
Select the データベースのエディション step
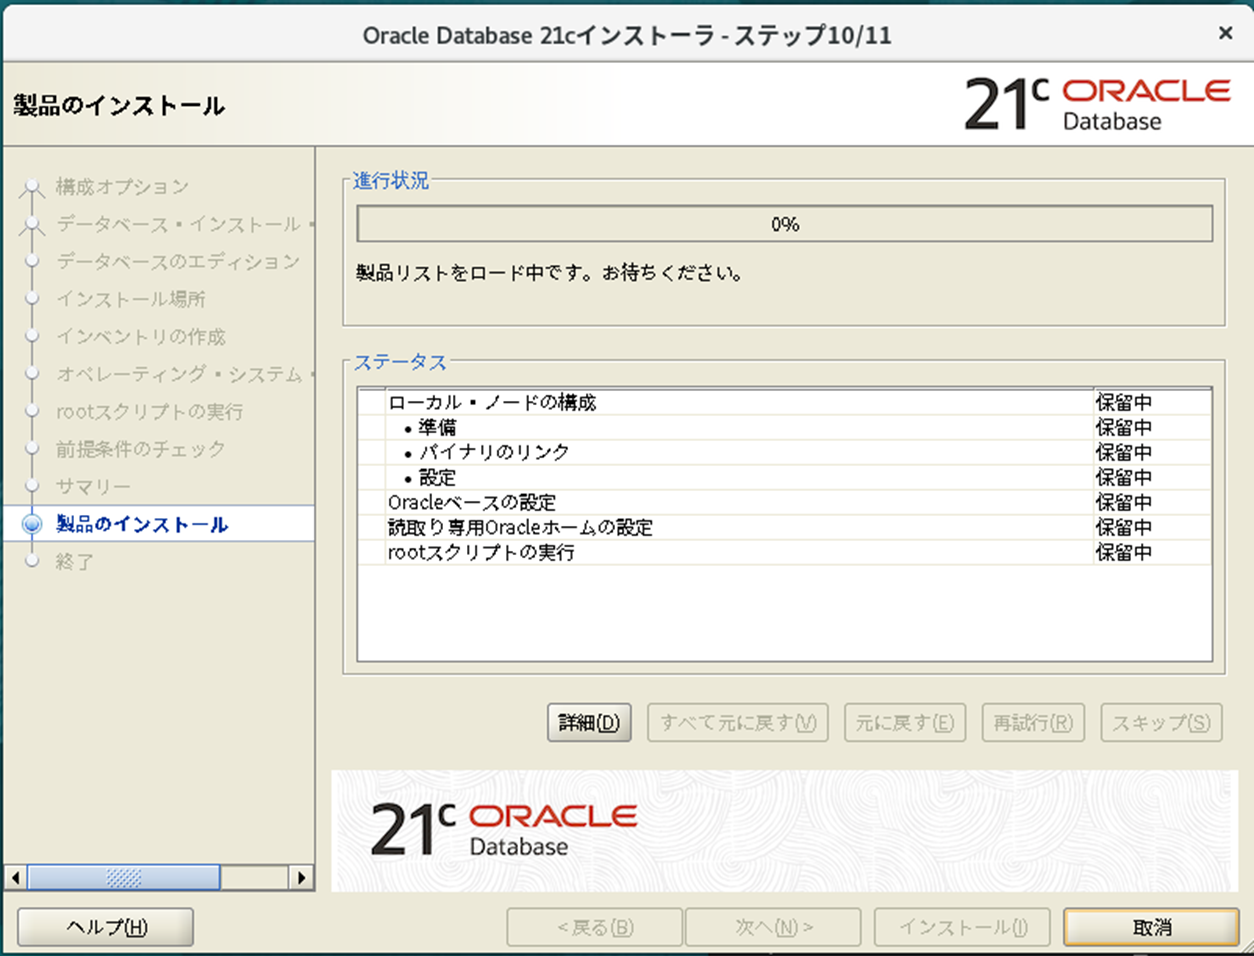(178, 262)
